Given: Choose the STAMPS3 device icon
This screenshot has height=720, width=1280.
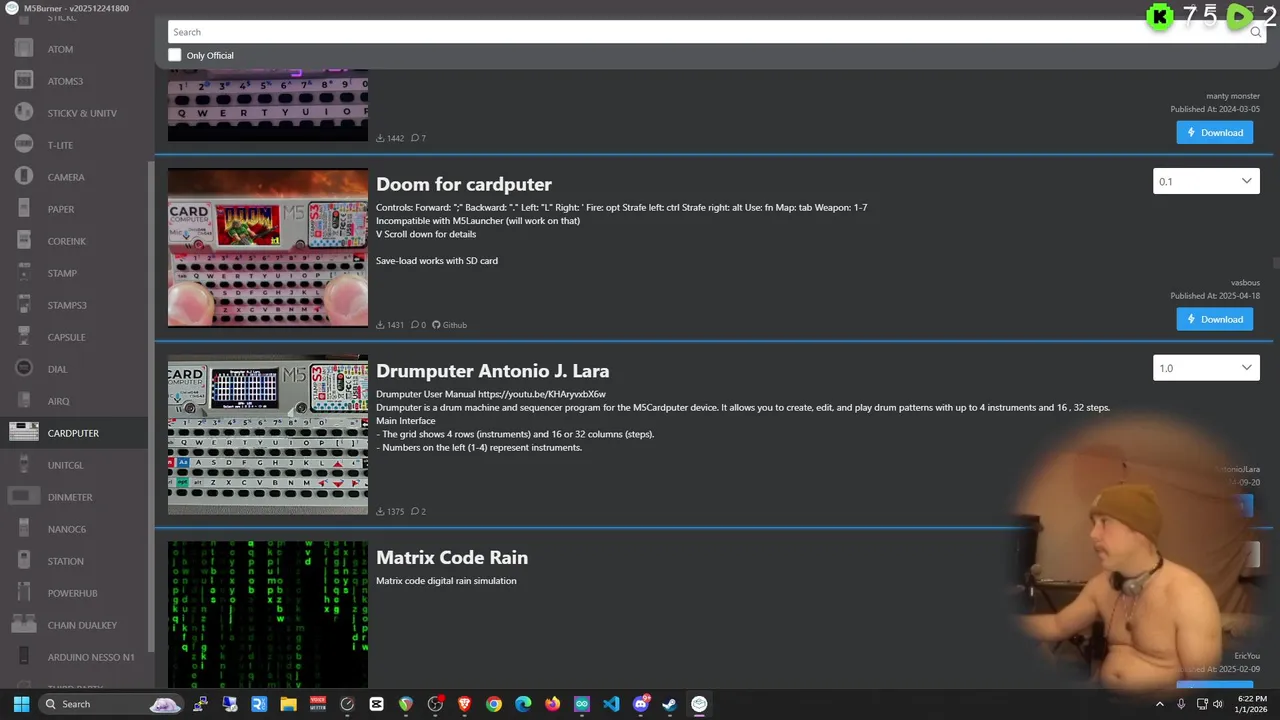Looking at the screenshot, I should 24,305.
